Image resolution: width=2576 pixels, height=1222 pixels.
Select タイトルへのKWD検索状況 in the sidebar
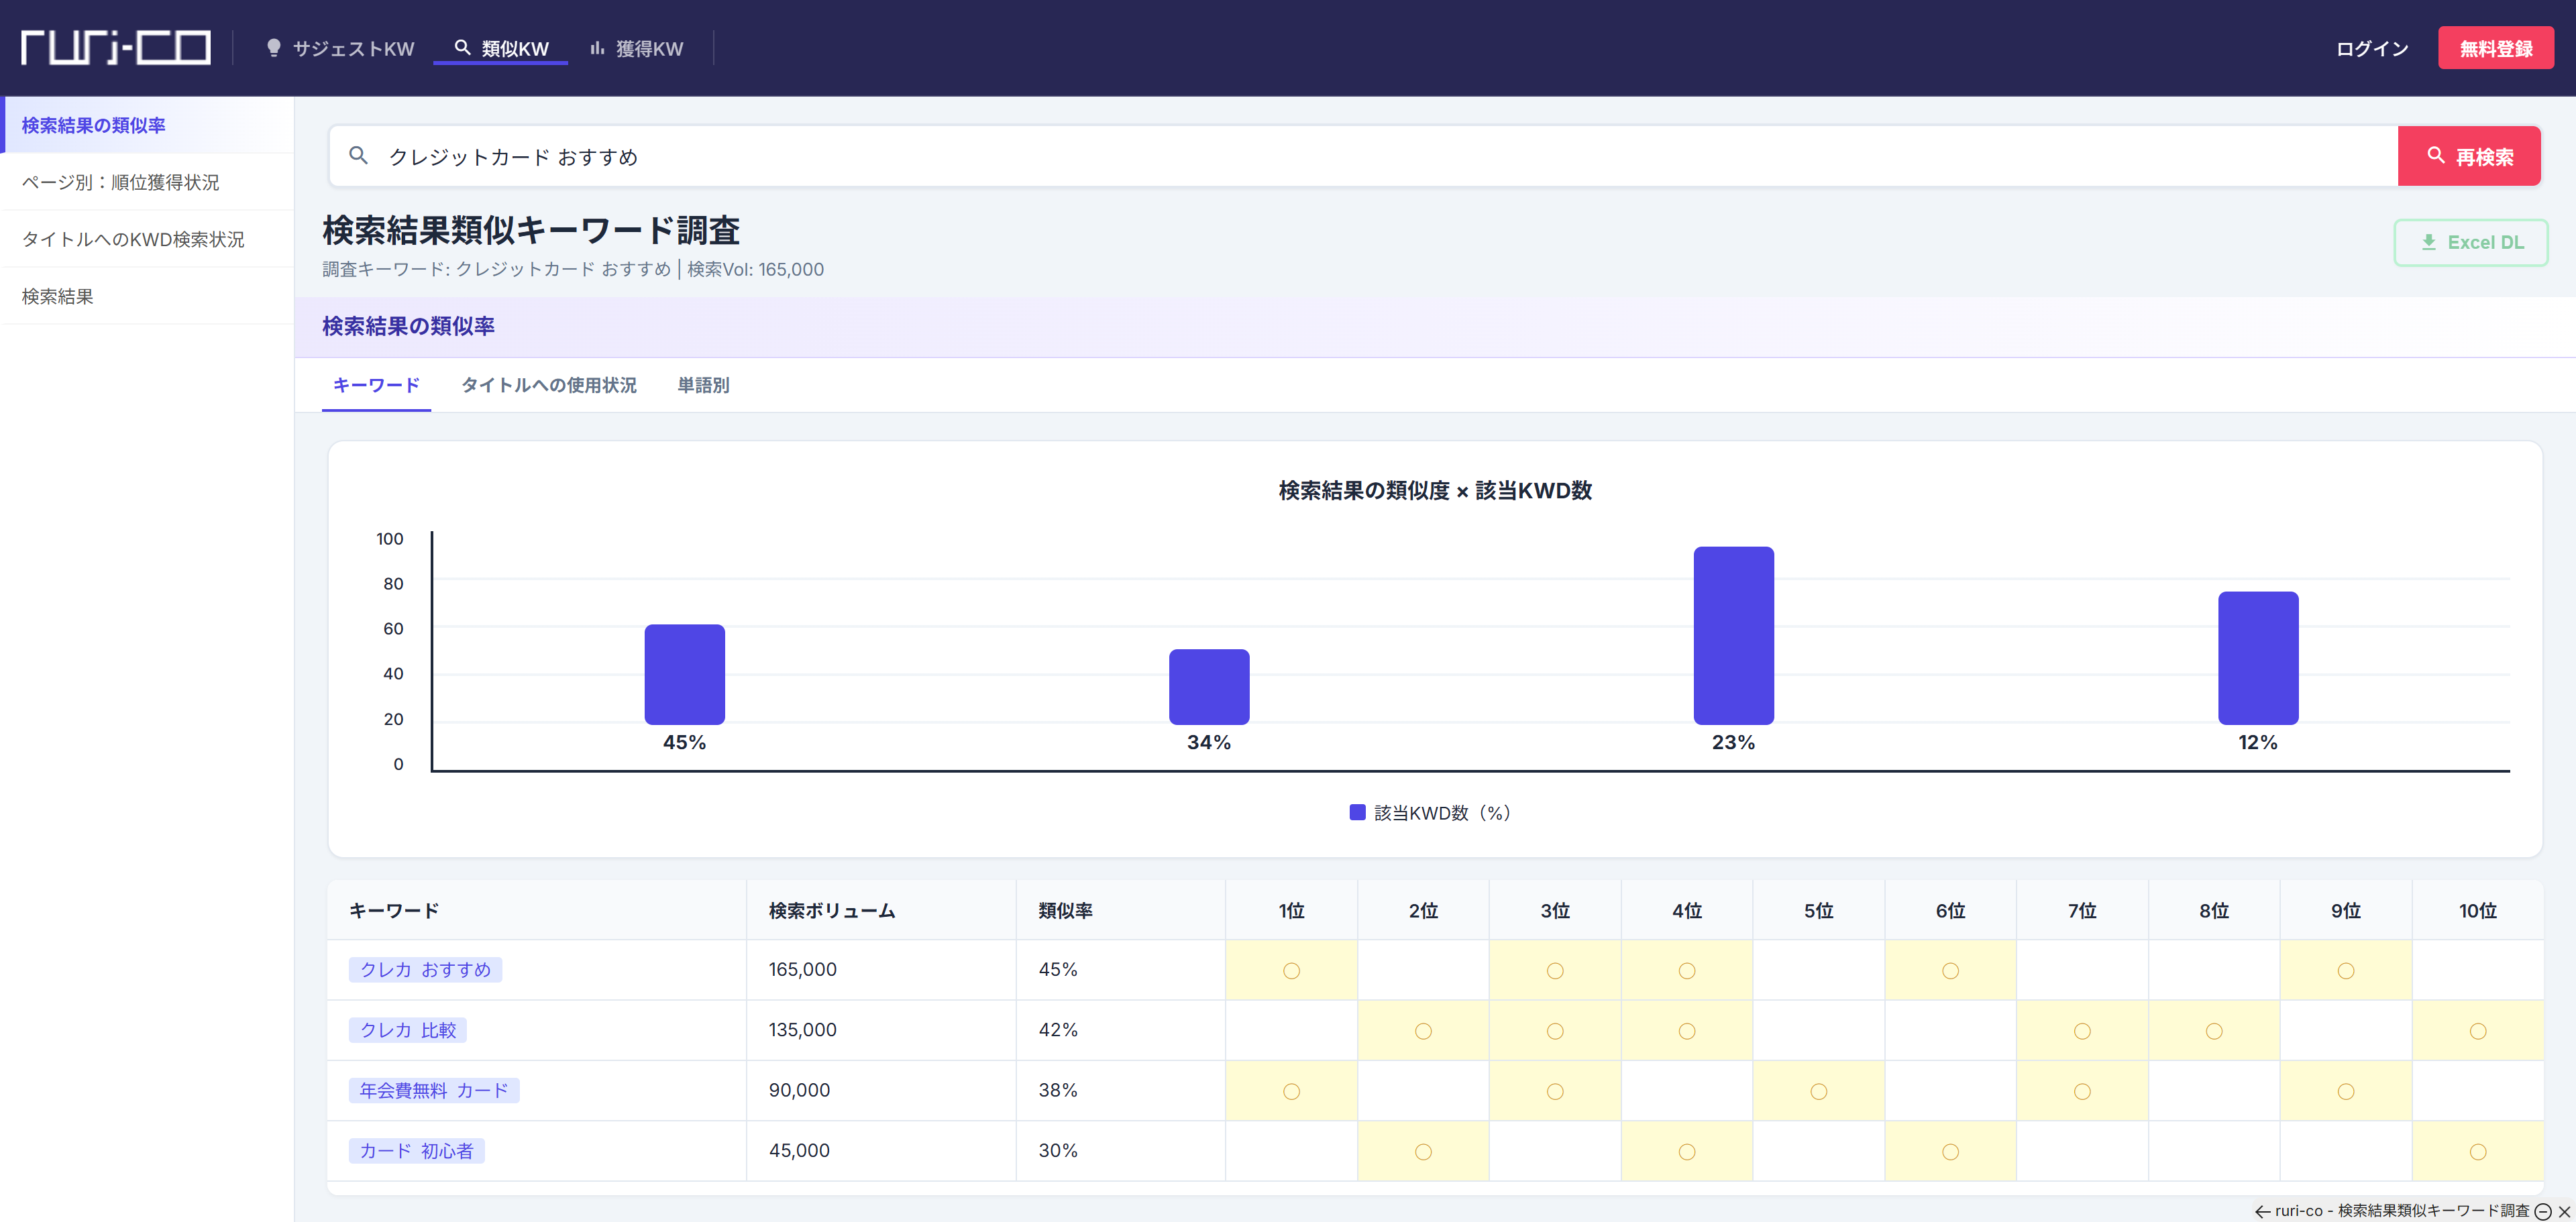147,239
